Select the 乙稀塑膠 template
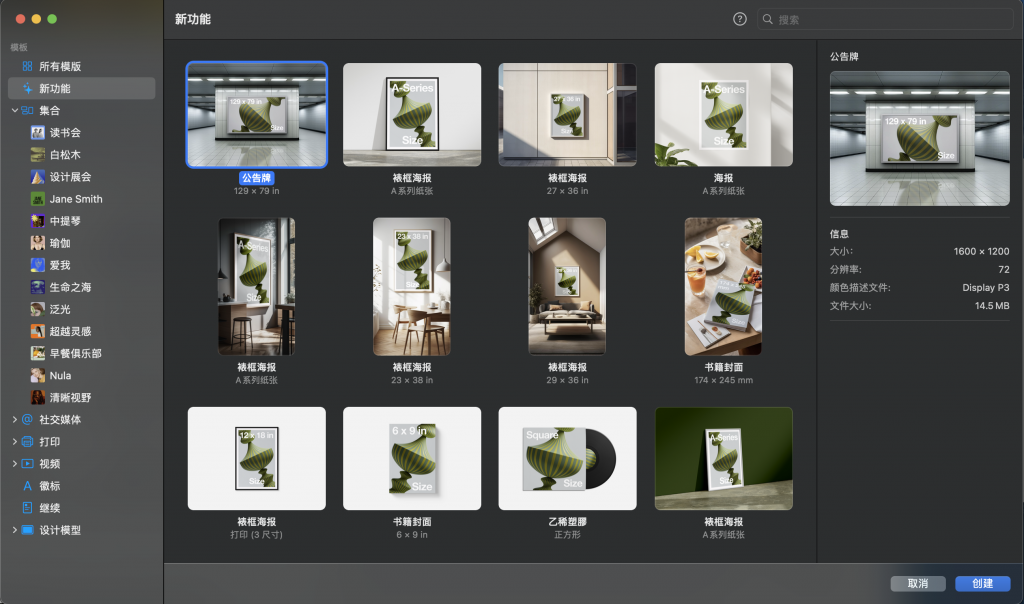Image resolution: width=1024 pixels, height=604 pixels. pos(567,458)
